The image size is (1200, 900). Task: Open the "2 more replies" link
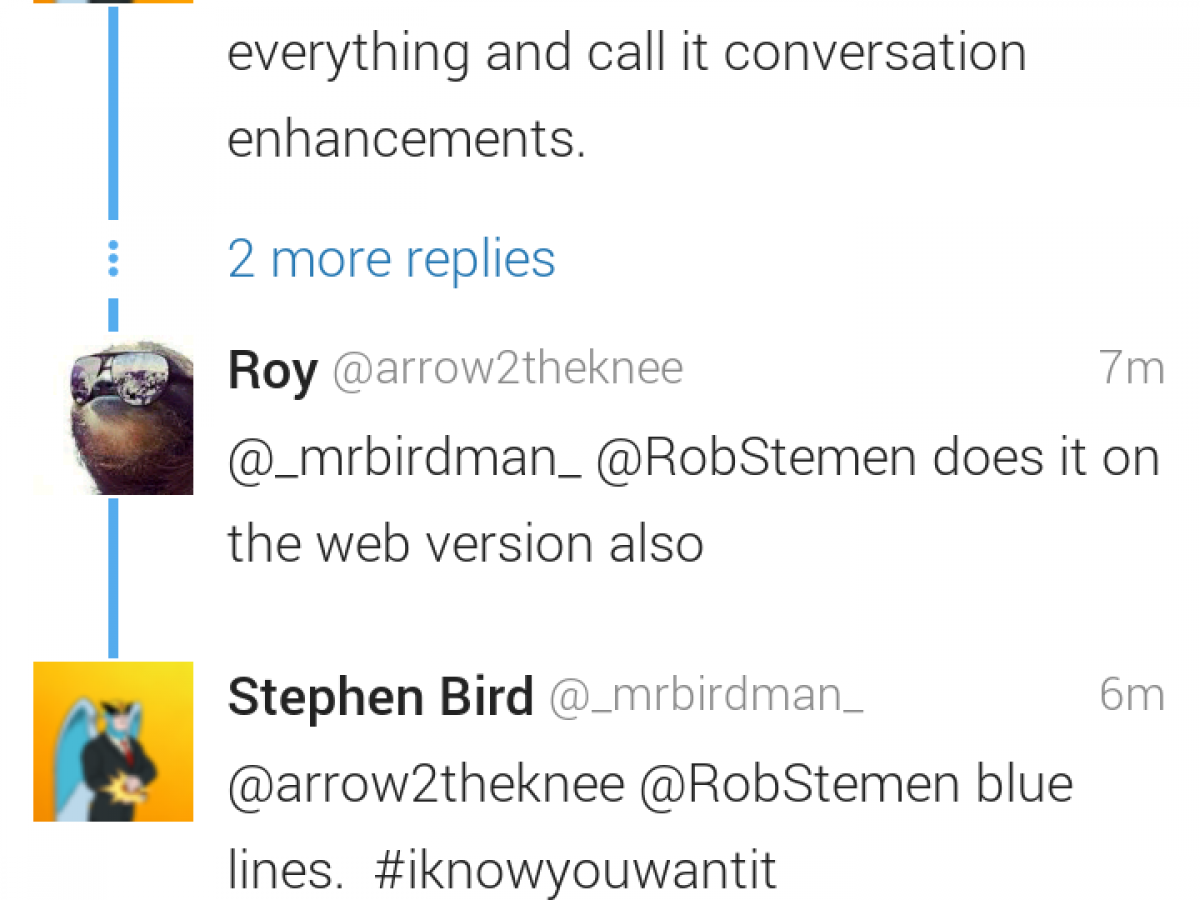tap(391, 259)
